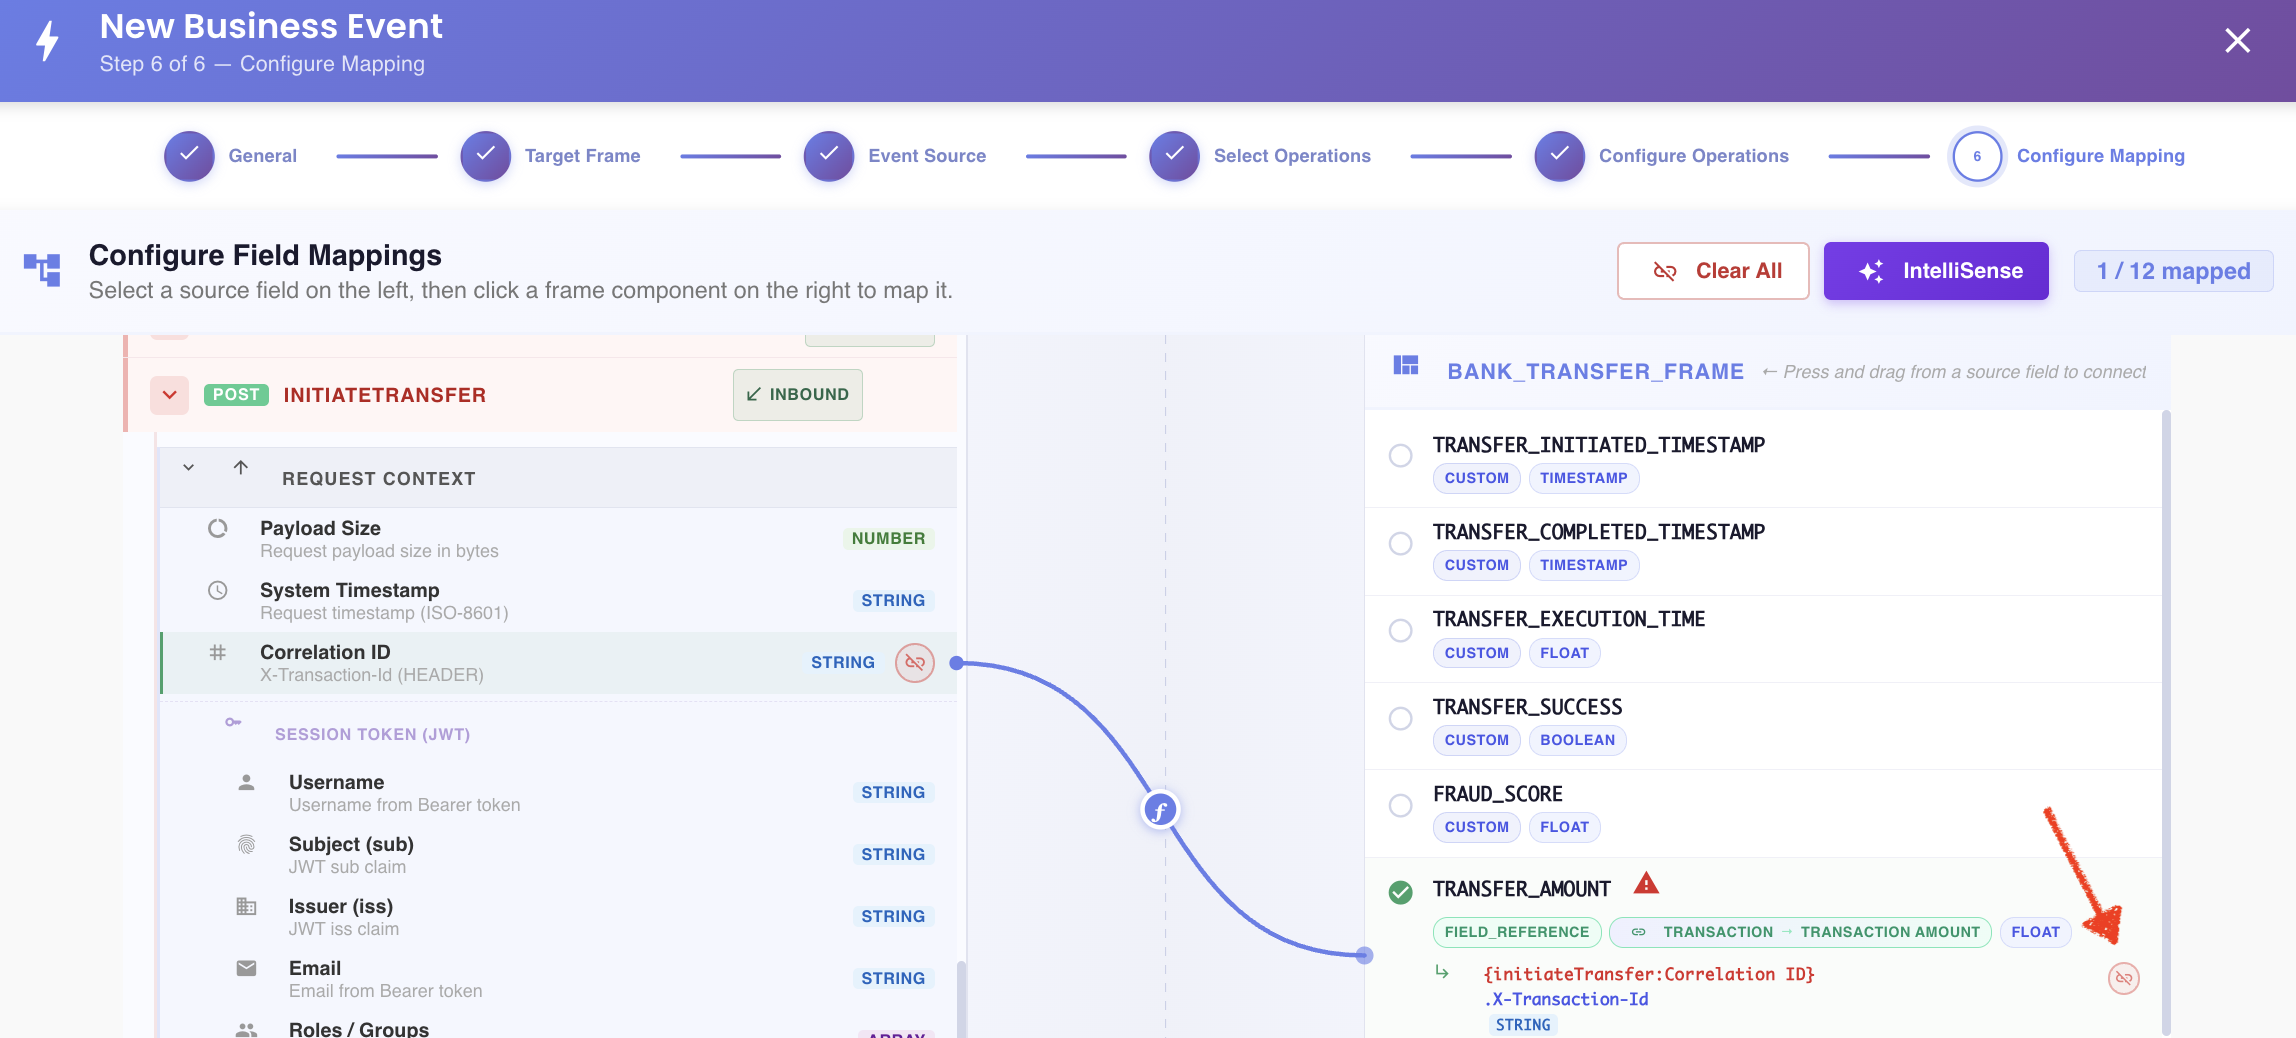The image size is (2296, 1038).
Task: Click the System Timestamp clock icon
Action: [217, 590]
